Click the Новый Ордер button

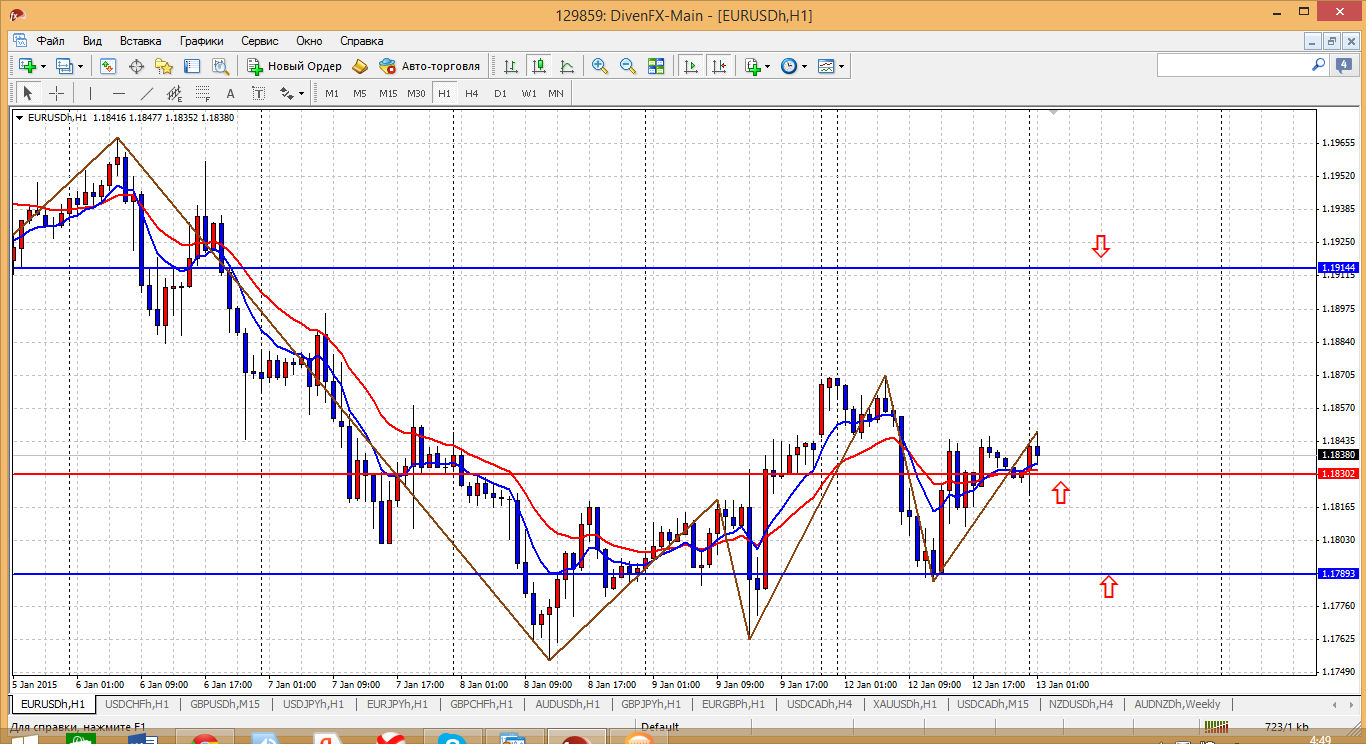[295, 66]
